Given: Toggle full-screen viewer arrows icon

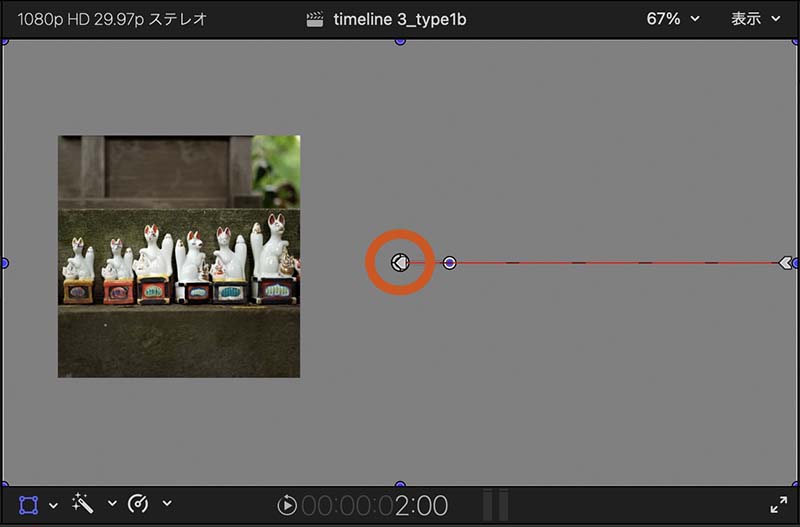Looking at the screenshot, I should (x=779, y=505).
